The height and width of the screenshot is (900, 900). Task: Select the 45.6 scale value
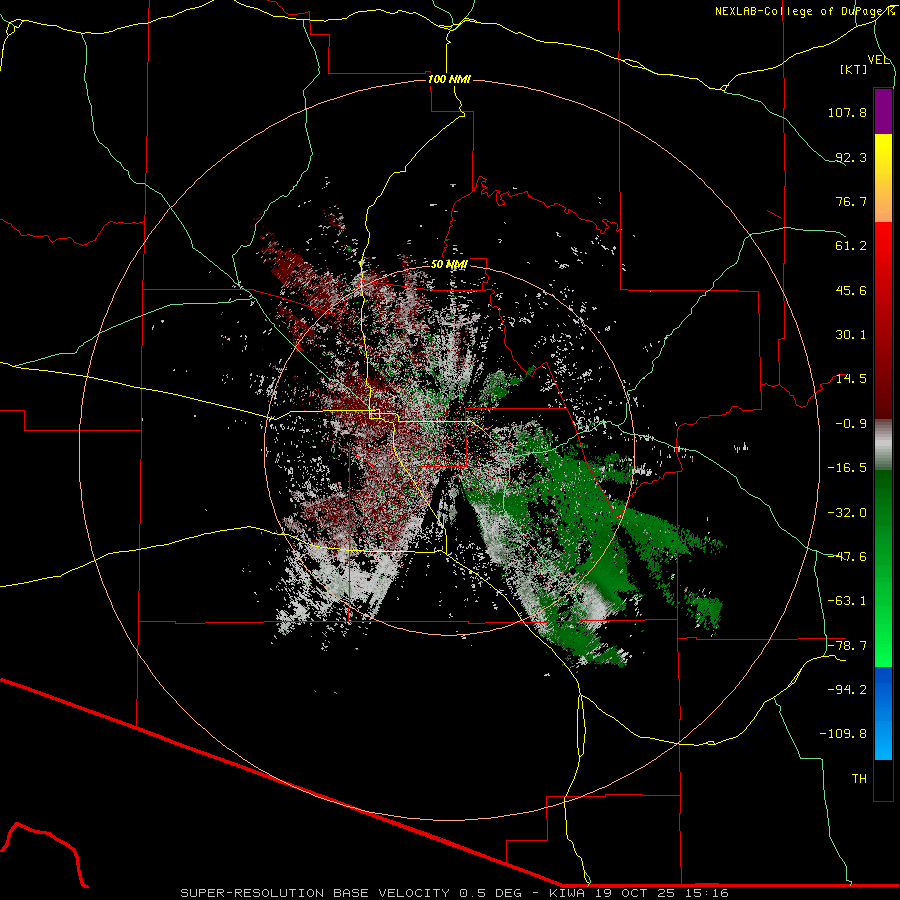click(851, 290)
